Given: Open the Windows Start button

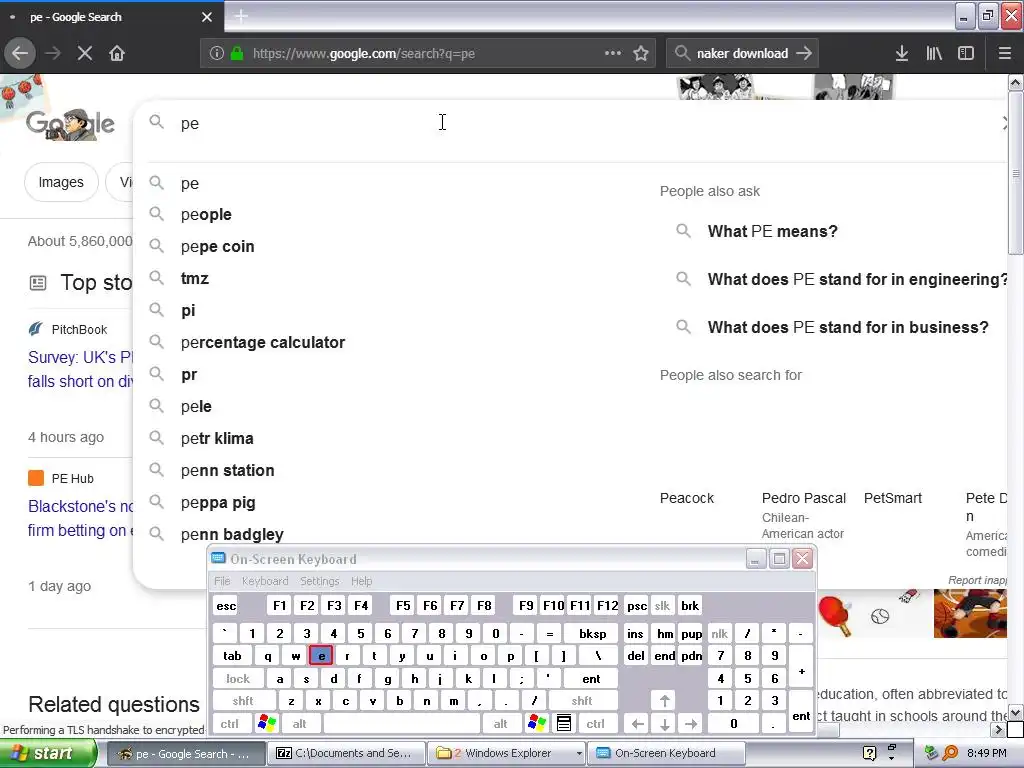Looking at the screenshot, I should [x=48, y=753].
